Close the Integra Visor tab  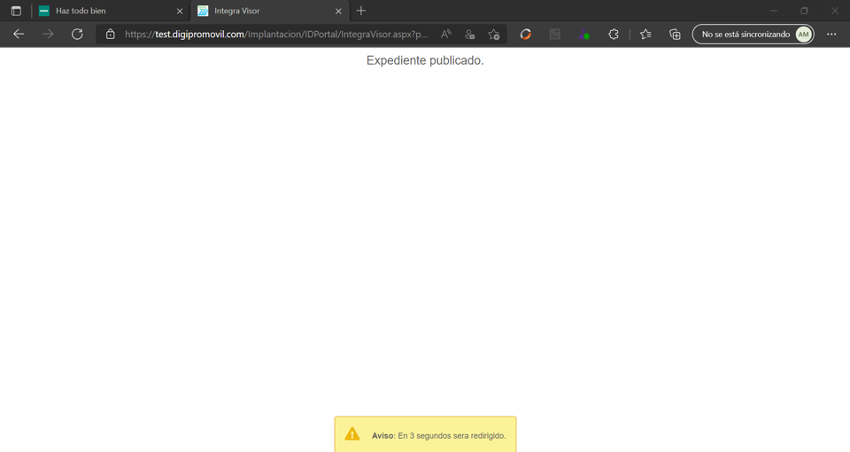click(339, 11)
